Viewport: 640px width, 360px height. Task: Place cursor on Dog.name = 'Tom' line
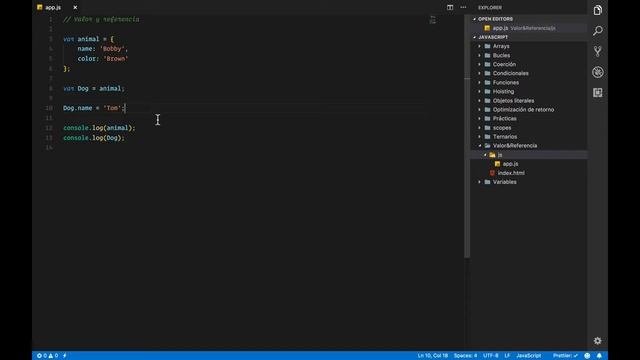click(x=94, y=108)
